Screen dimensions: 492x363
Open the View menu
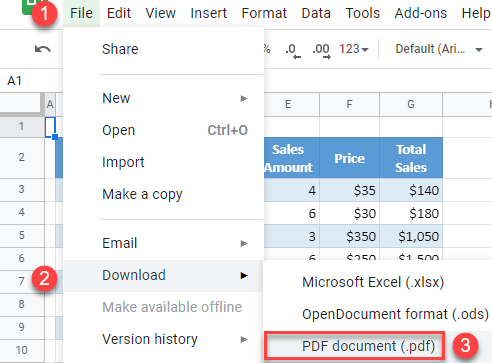click(160, 13)
